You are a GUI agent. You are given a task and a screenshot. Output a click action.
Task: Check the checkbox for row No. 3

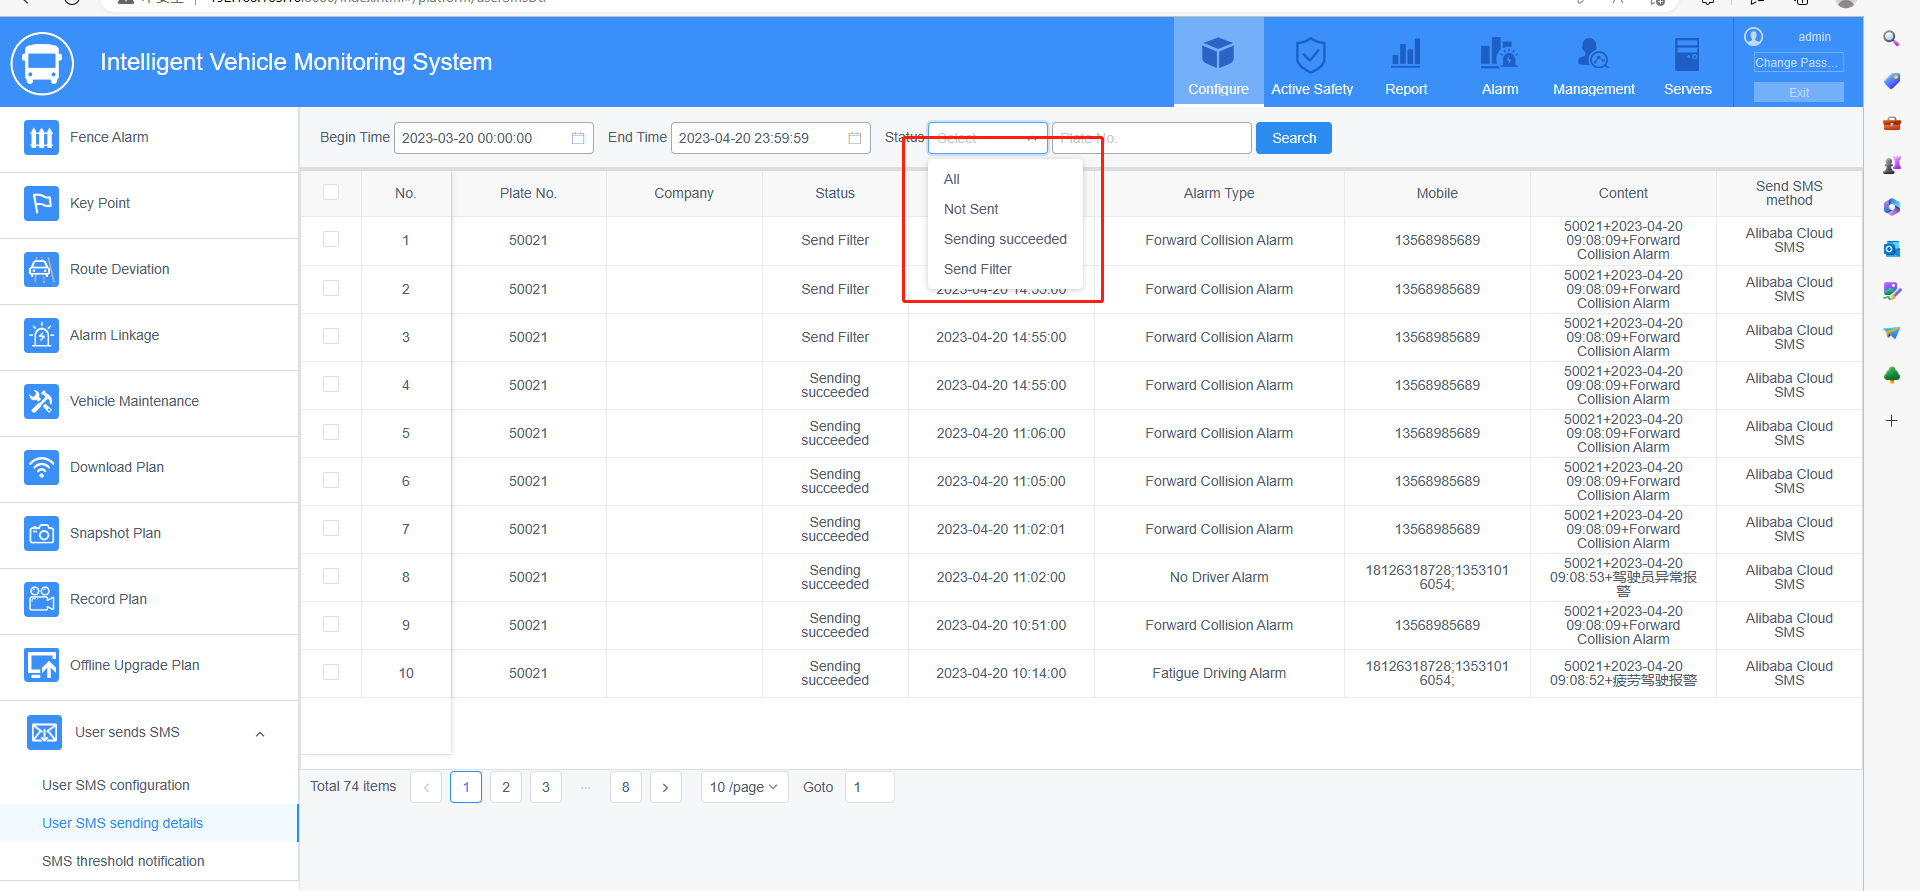[x=331, y=337]
